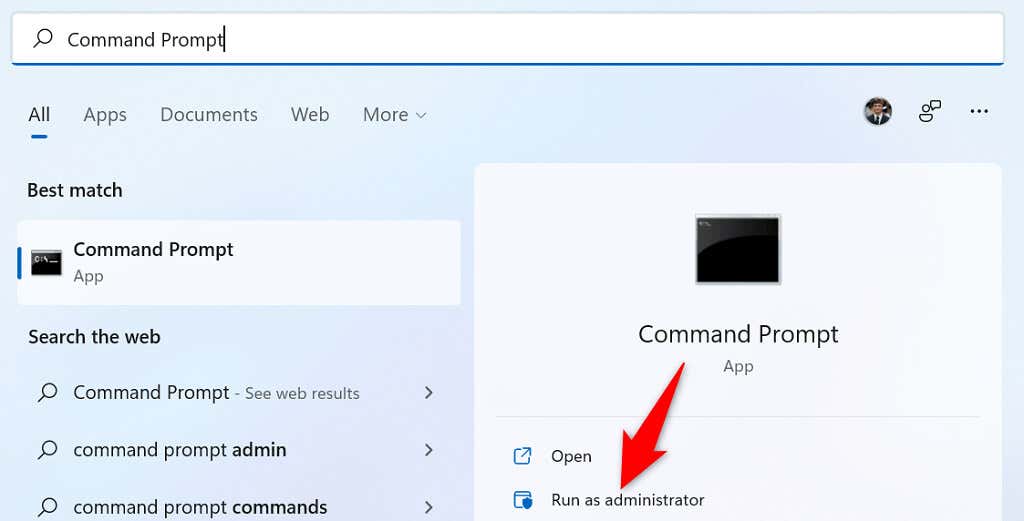This screenshot has height=521, width=1024.
Task: Select the All filter tab
Action: point(39,115)
